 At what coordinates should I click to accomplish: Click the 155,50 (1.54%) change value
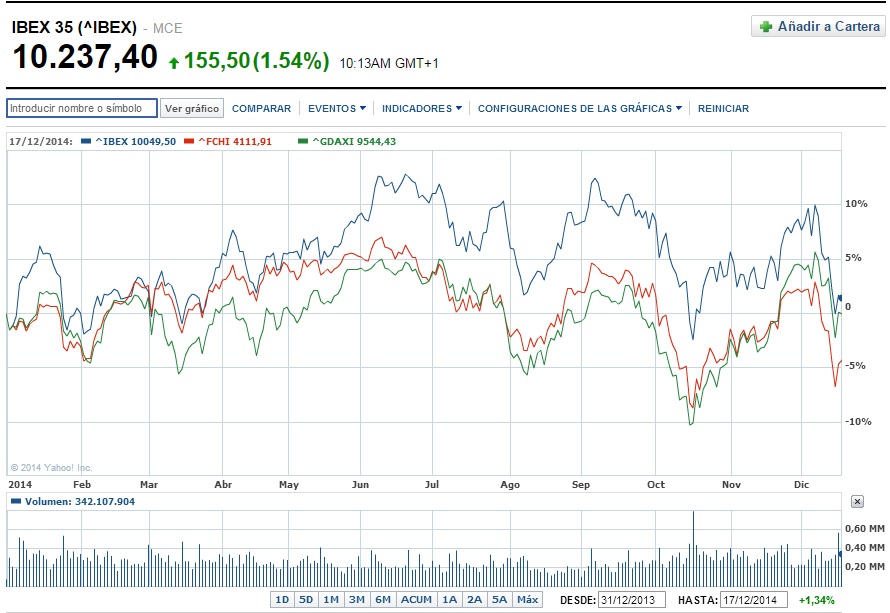[257, 60]
